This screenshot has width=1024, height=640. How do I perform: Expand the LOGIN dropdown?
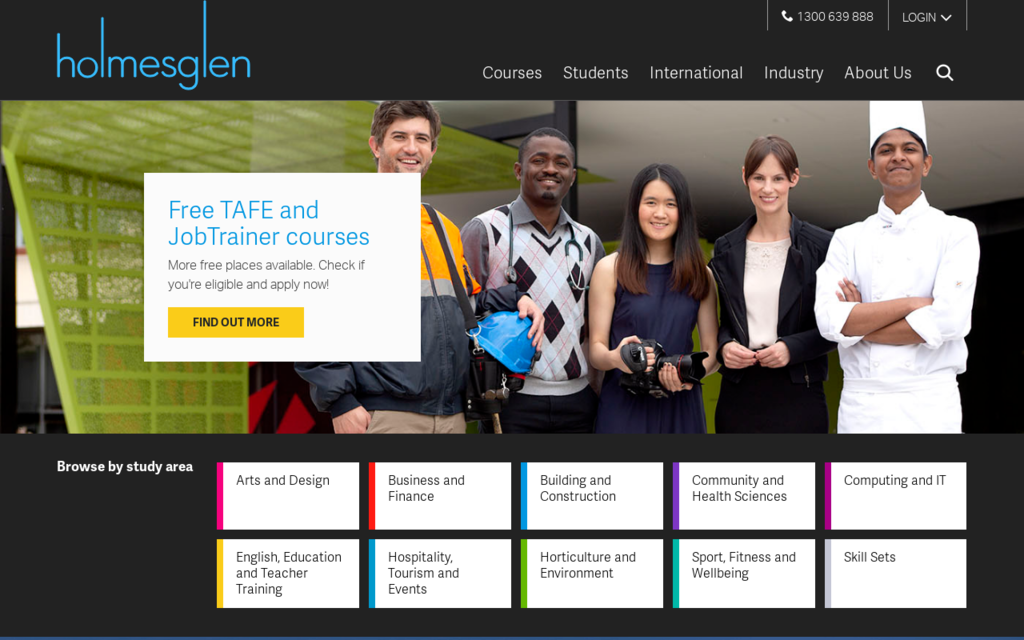[x=926, y=17]
